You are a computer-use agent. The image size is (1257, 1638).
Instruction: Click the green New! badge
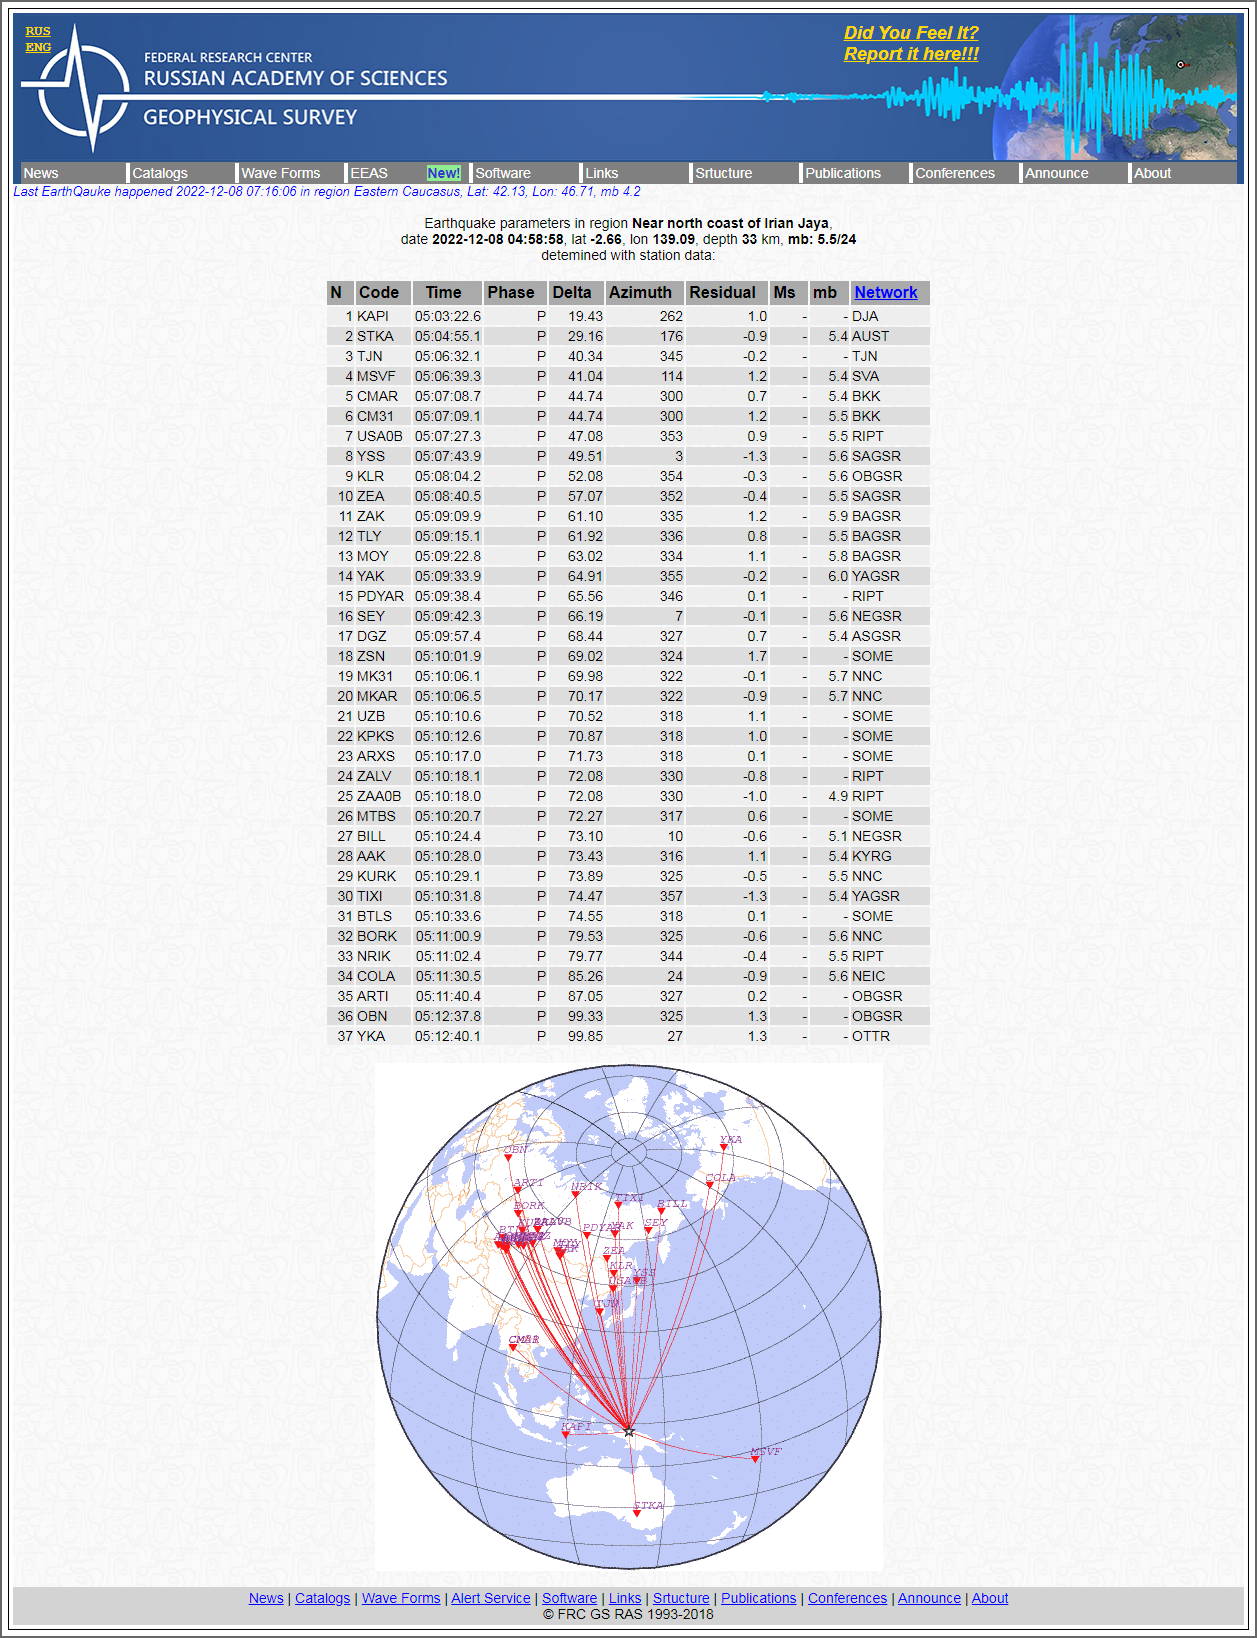click(444, 173)
